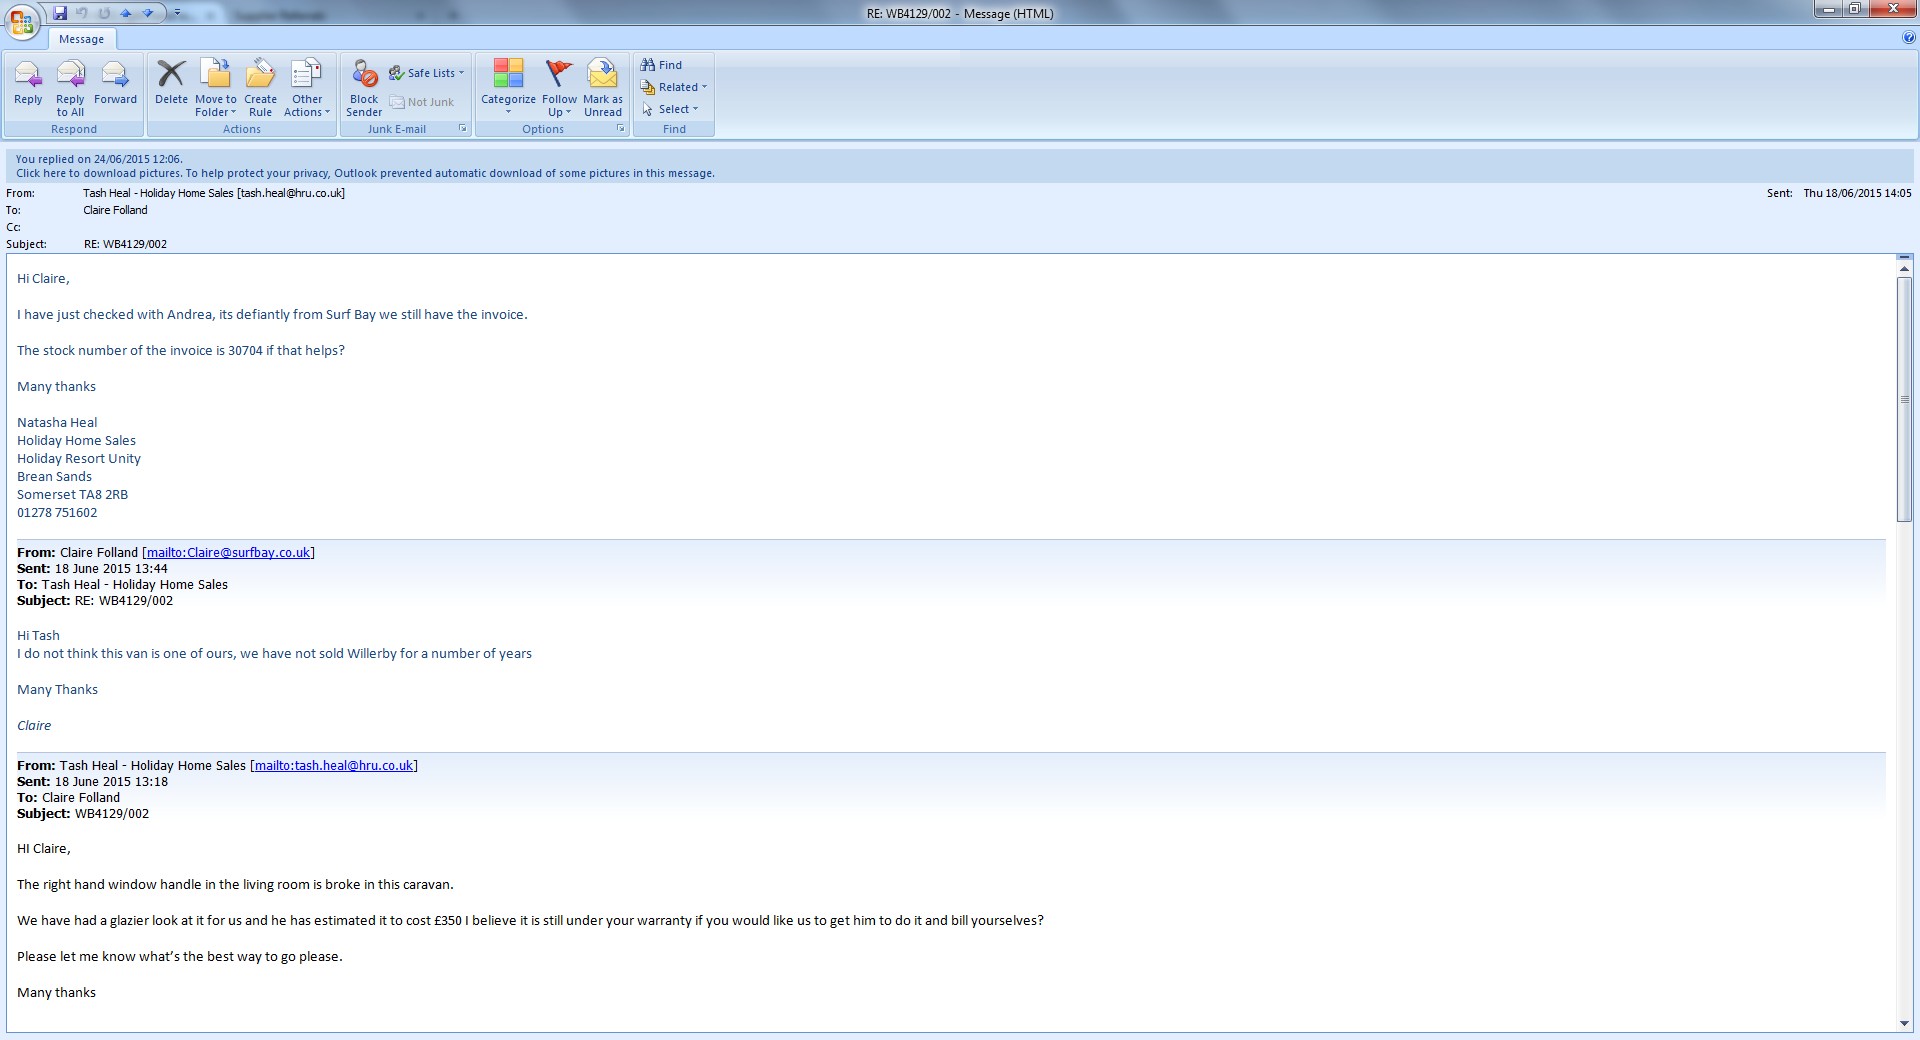Click Find in the ribbon
The width and height of the screenshot is (1920, 1040).
pyautogui.click(x=662, y=65)
